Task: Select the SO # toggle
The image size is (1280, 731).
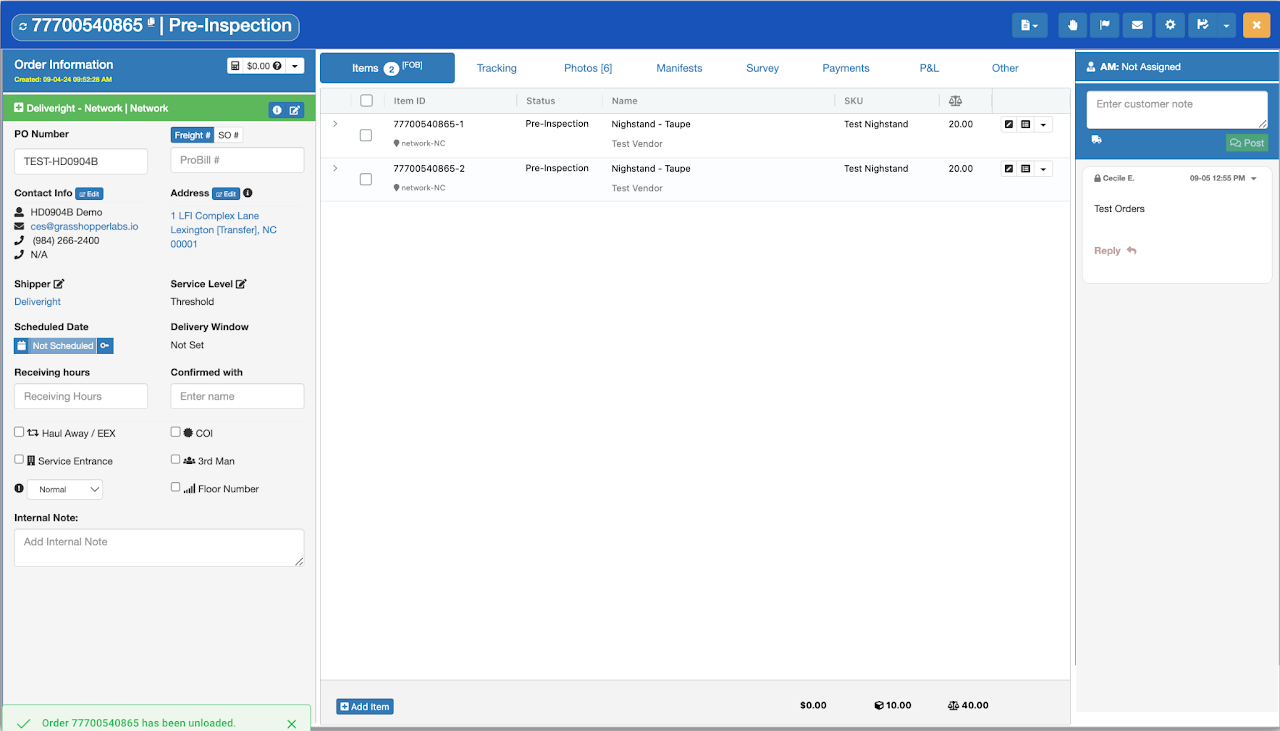Action: point(229,135)
